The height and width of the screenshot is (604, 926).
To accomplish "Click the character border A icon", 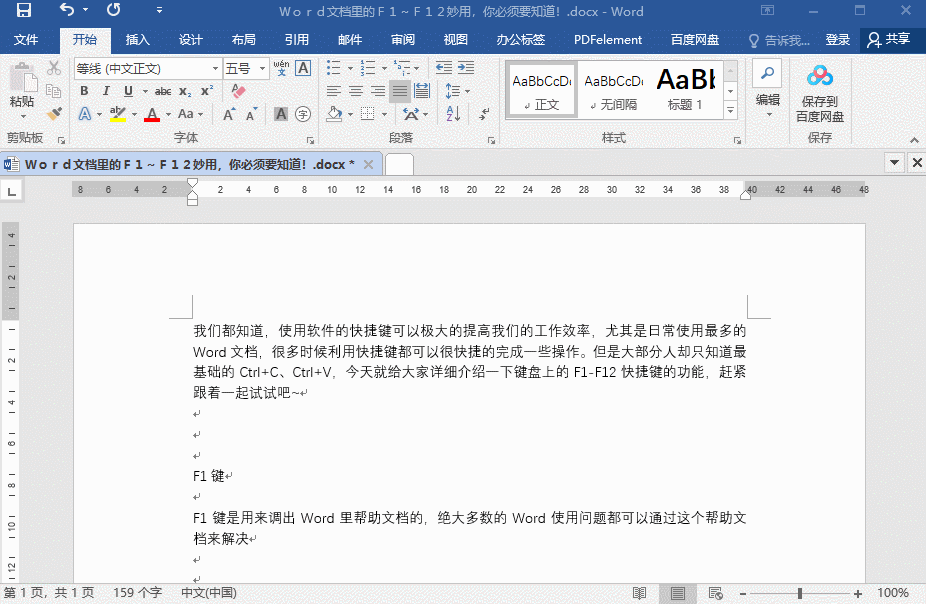I will [303, 68].
